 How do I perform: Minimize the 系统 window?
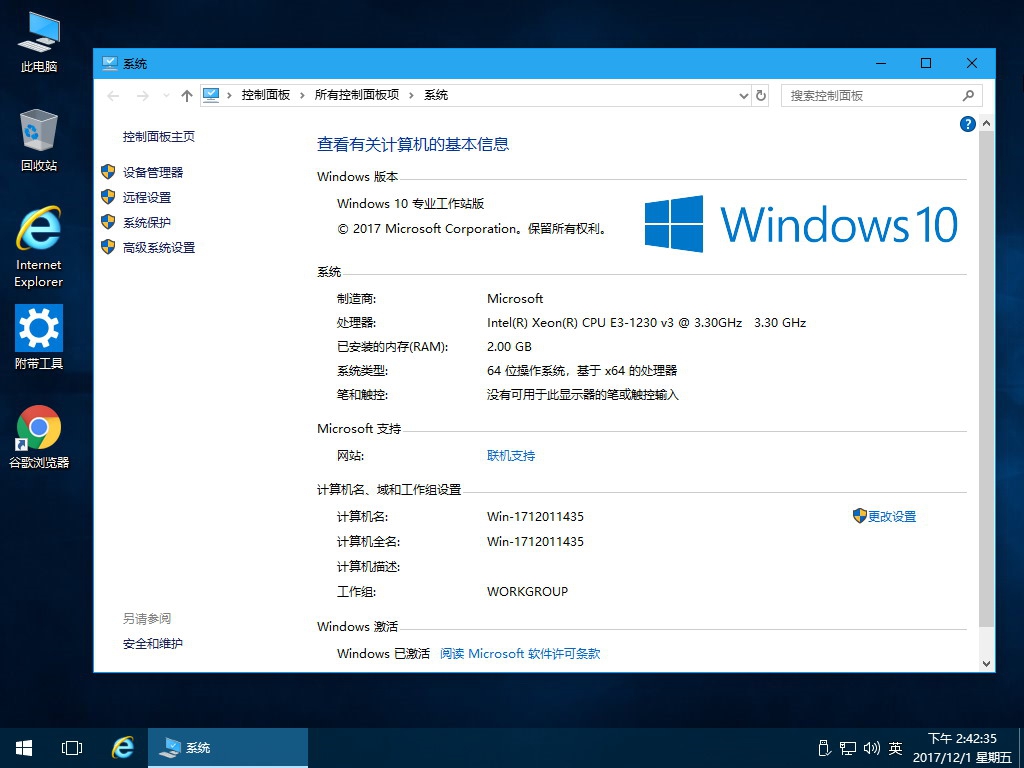(x=881, y=63)
